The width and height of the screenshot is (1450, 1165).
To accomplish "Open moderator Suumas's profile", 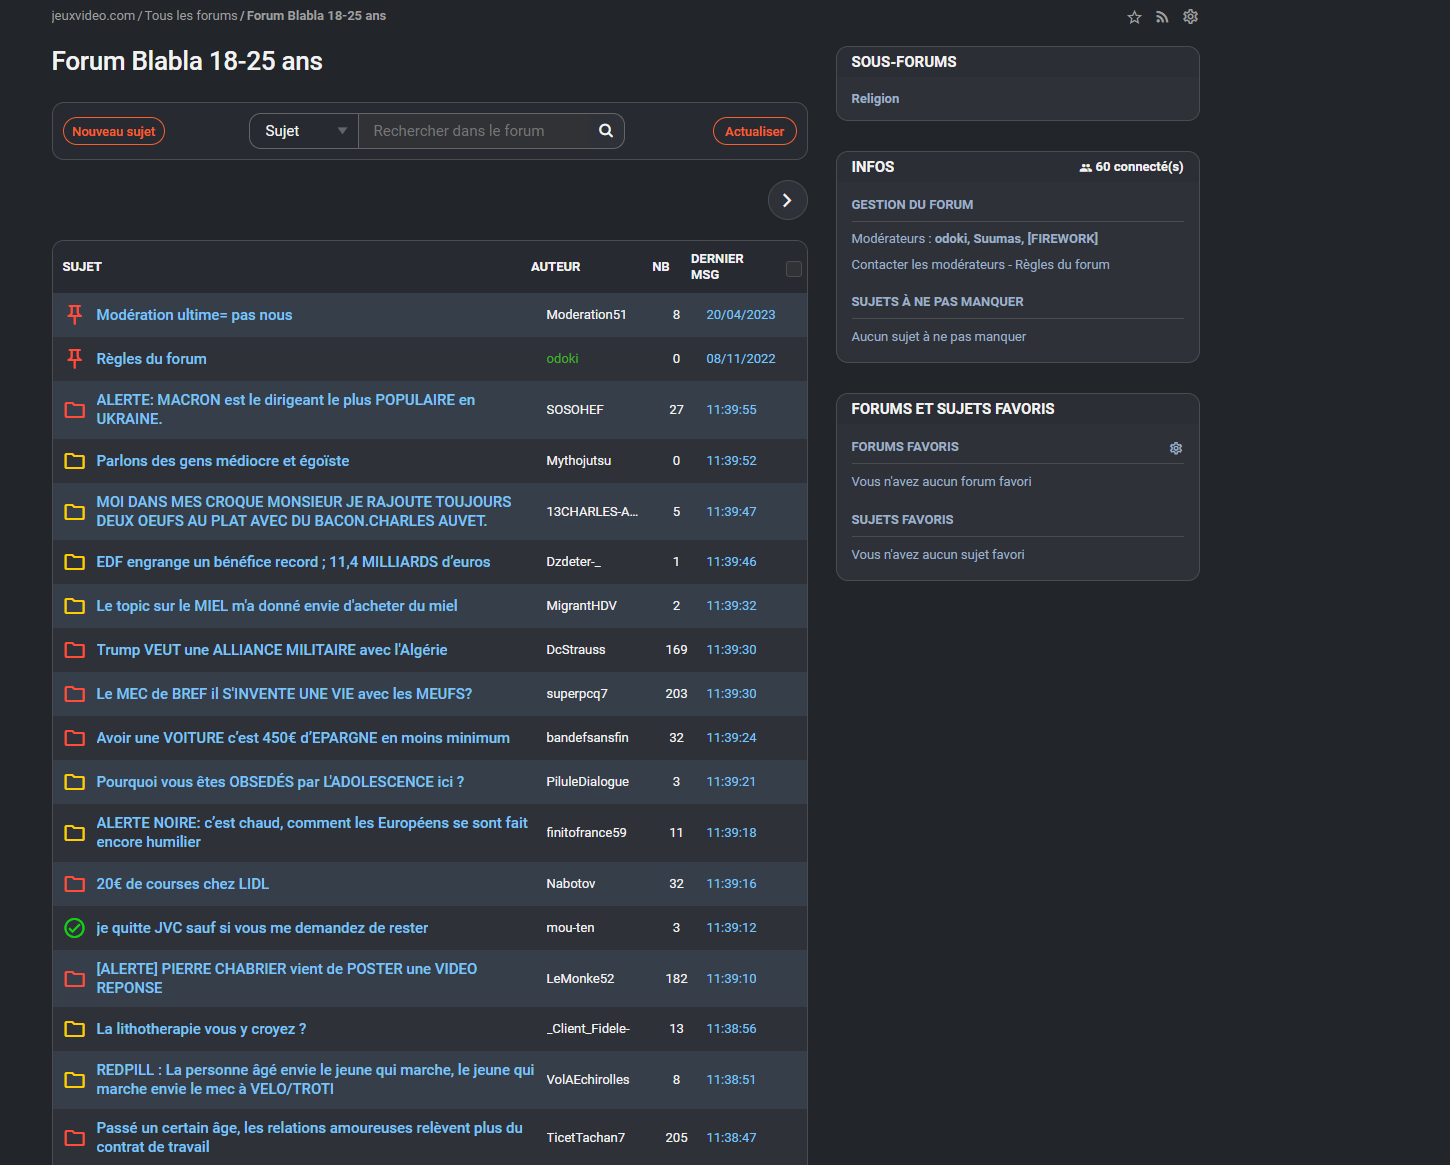I will 997,239.
